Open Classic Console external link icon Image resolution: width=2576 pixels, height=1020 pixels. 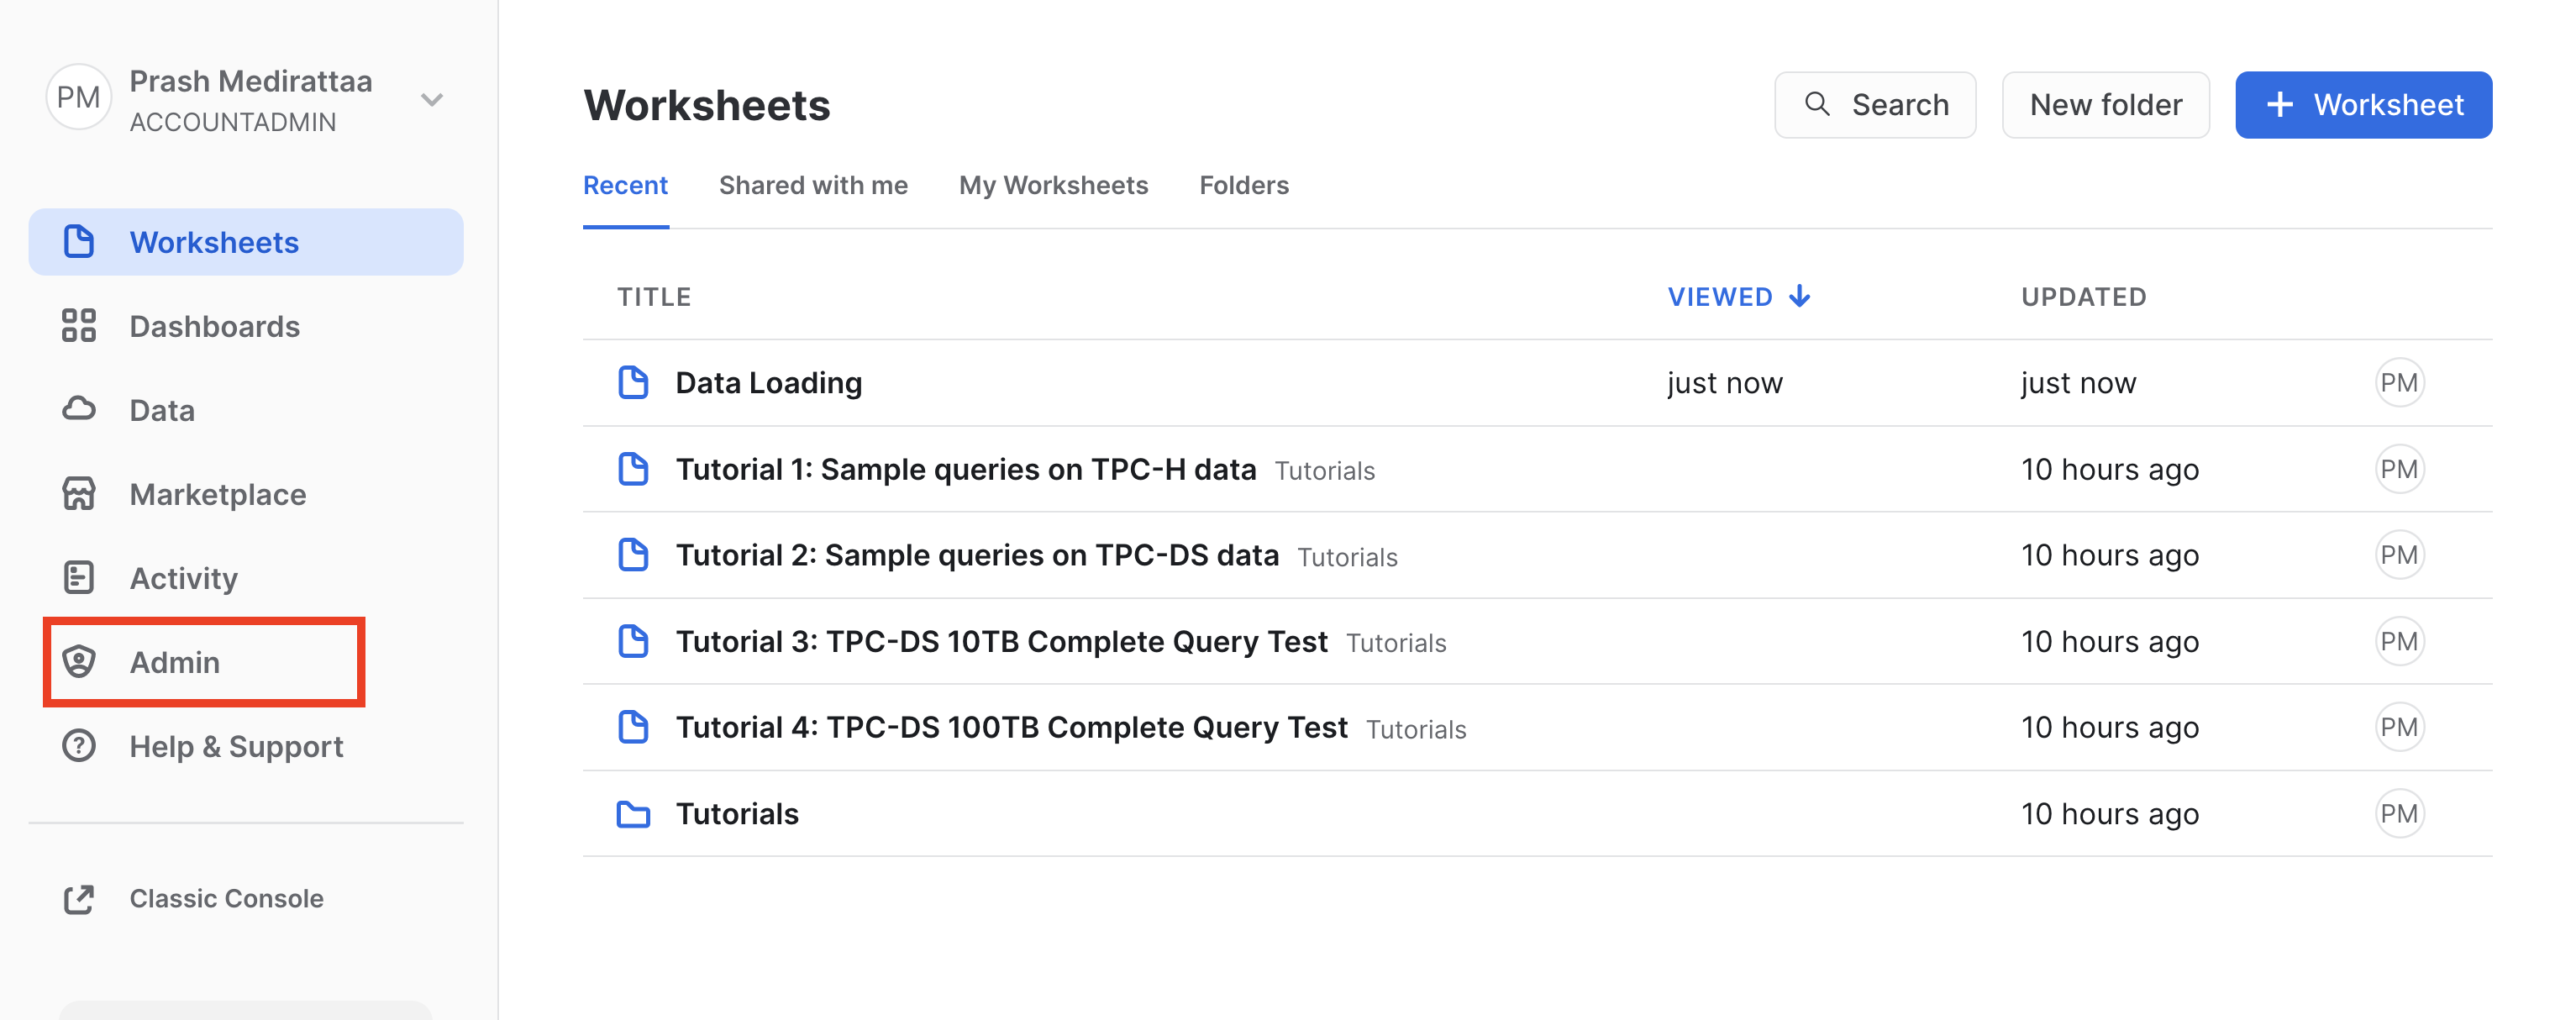(x=79, y=899)
